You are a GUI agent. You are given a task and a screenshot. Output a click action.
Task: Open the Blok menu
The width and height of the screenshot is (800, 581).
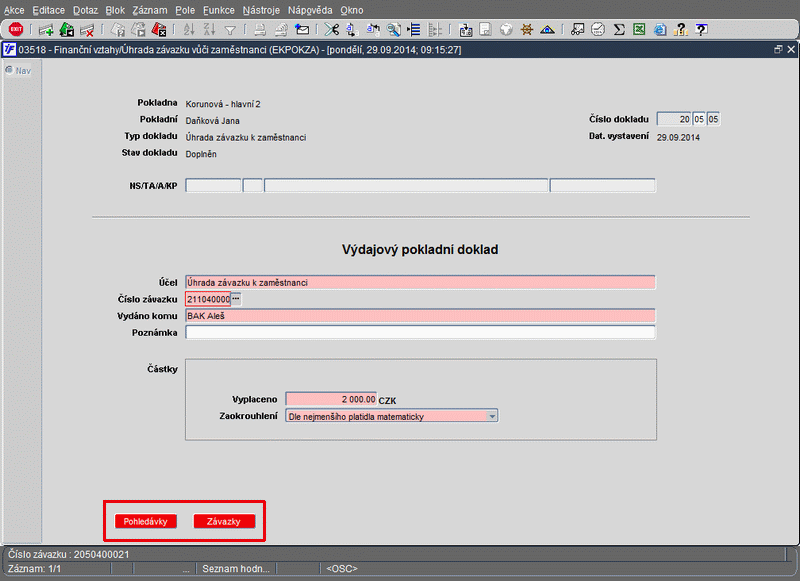pos(115,10)
